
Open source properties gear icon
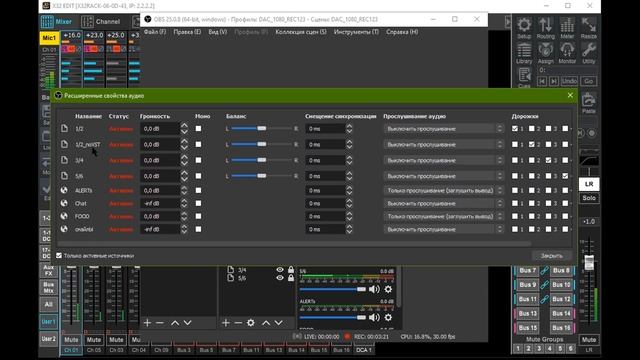tap(251, 323)
